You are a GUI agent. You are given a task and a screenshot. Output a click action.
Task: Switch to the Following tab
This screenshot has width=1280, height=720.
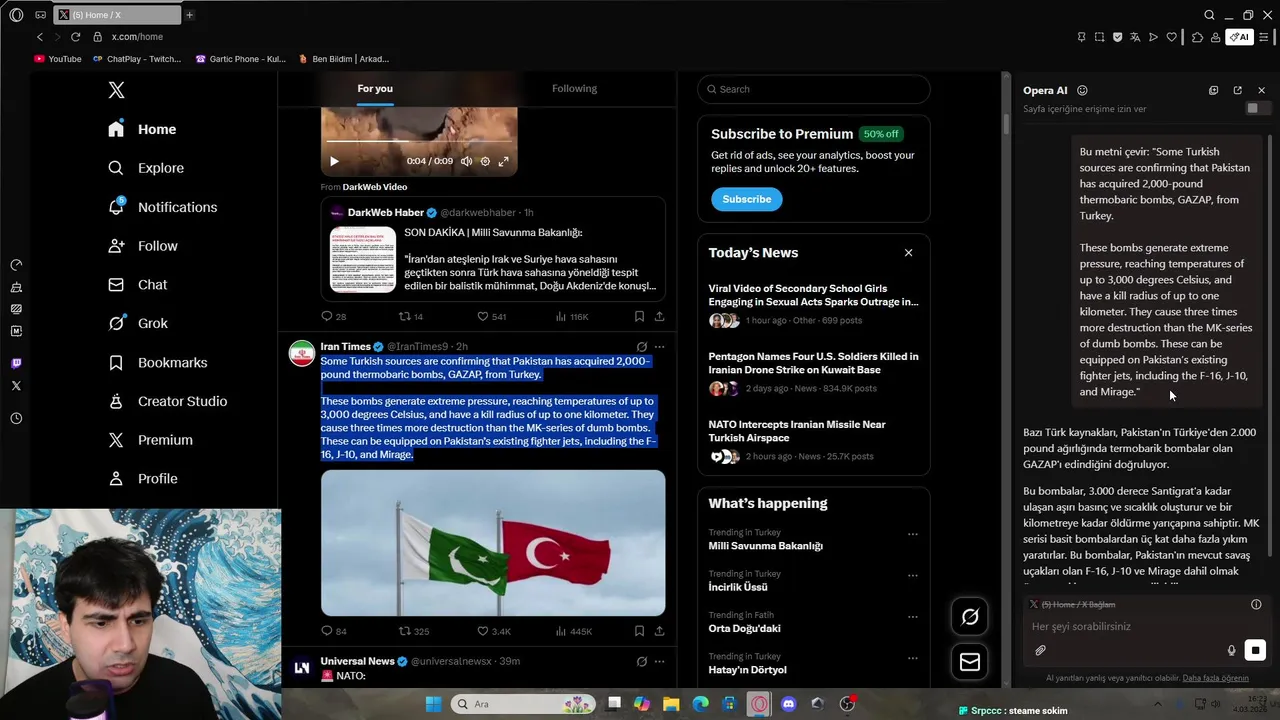point(574,88)
